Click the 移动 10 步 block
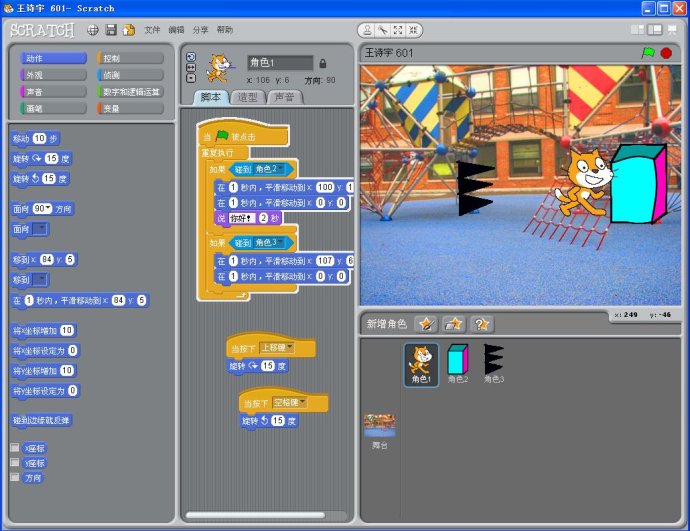This screenshot has height=531, width=690. point(35,139)
